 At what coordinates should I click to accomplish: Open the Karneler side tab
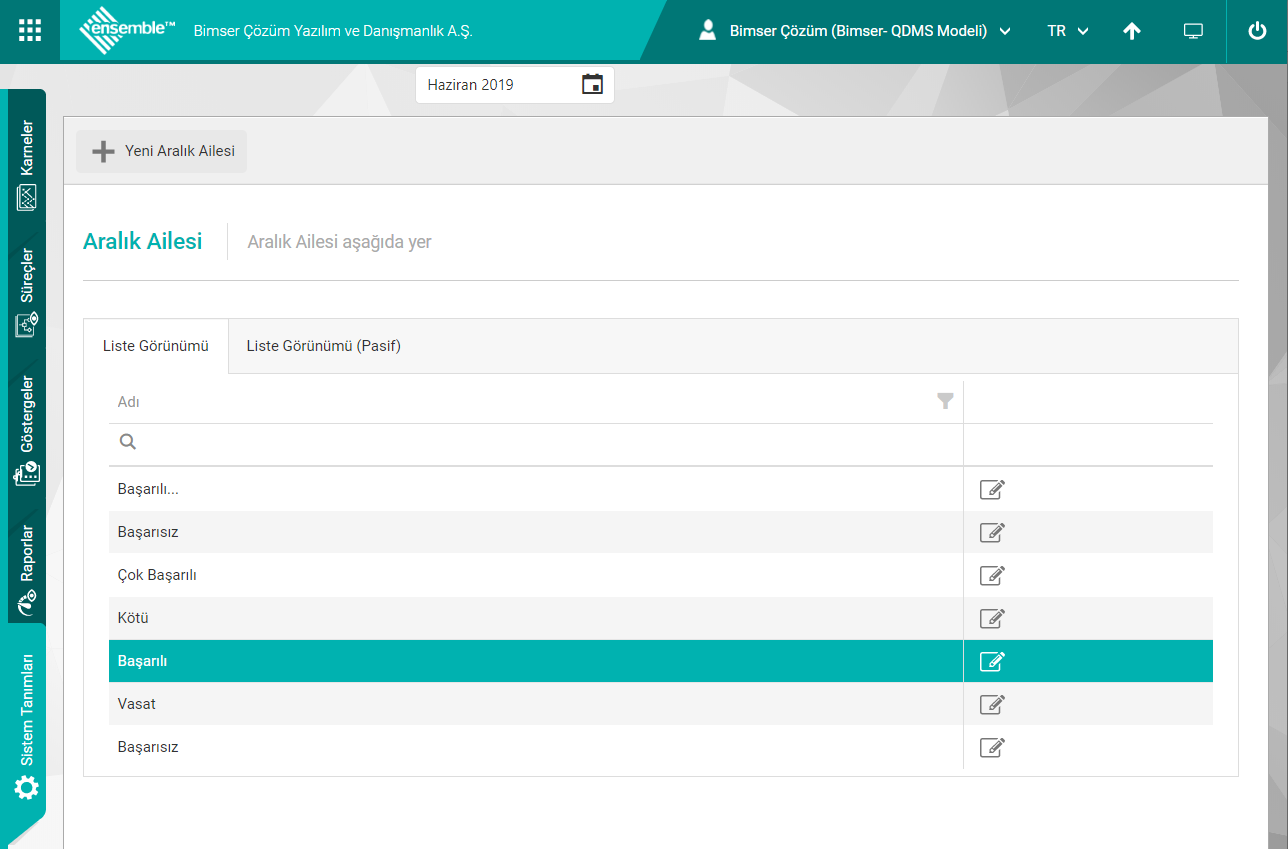[x=27, y=165]
